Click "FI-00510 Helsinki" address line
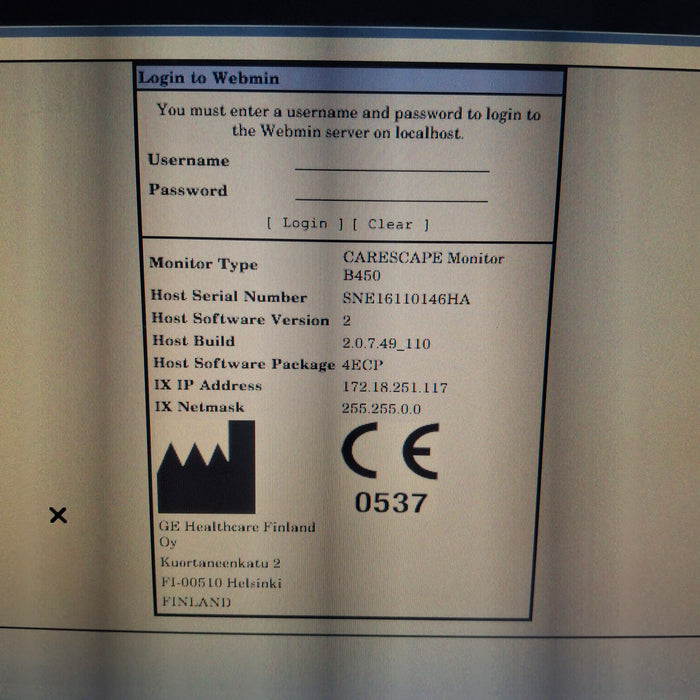This screenshot has width=700, height=700. pos(221,582)
